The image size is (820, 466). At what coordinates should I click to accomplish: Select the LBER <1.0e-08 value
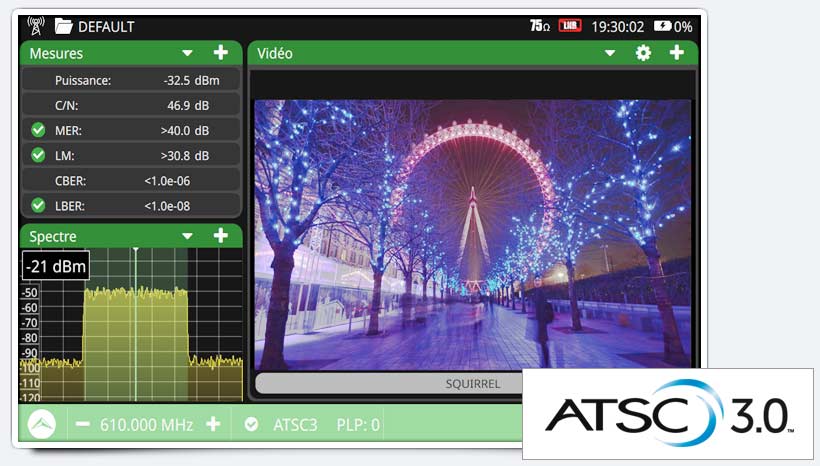[x=167, y=206]
